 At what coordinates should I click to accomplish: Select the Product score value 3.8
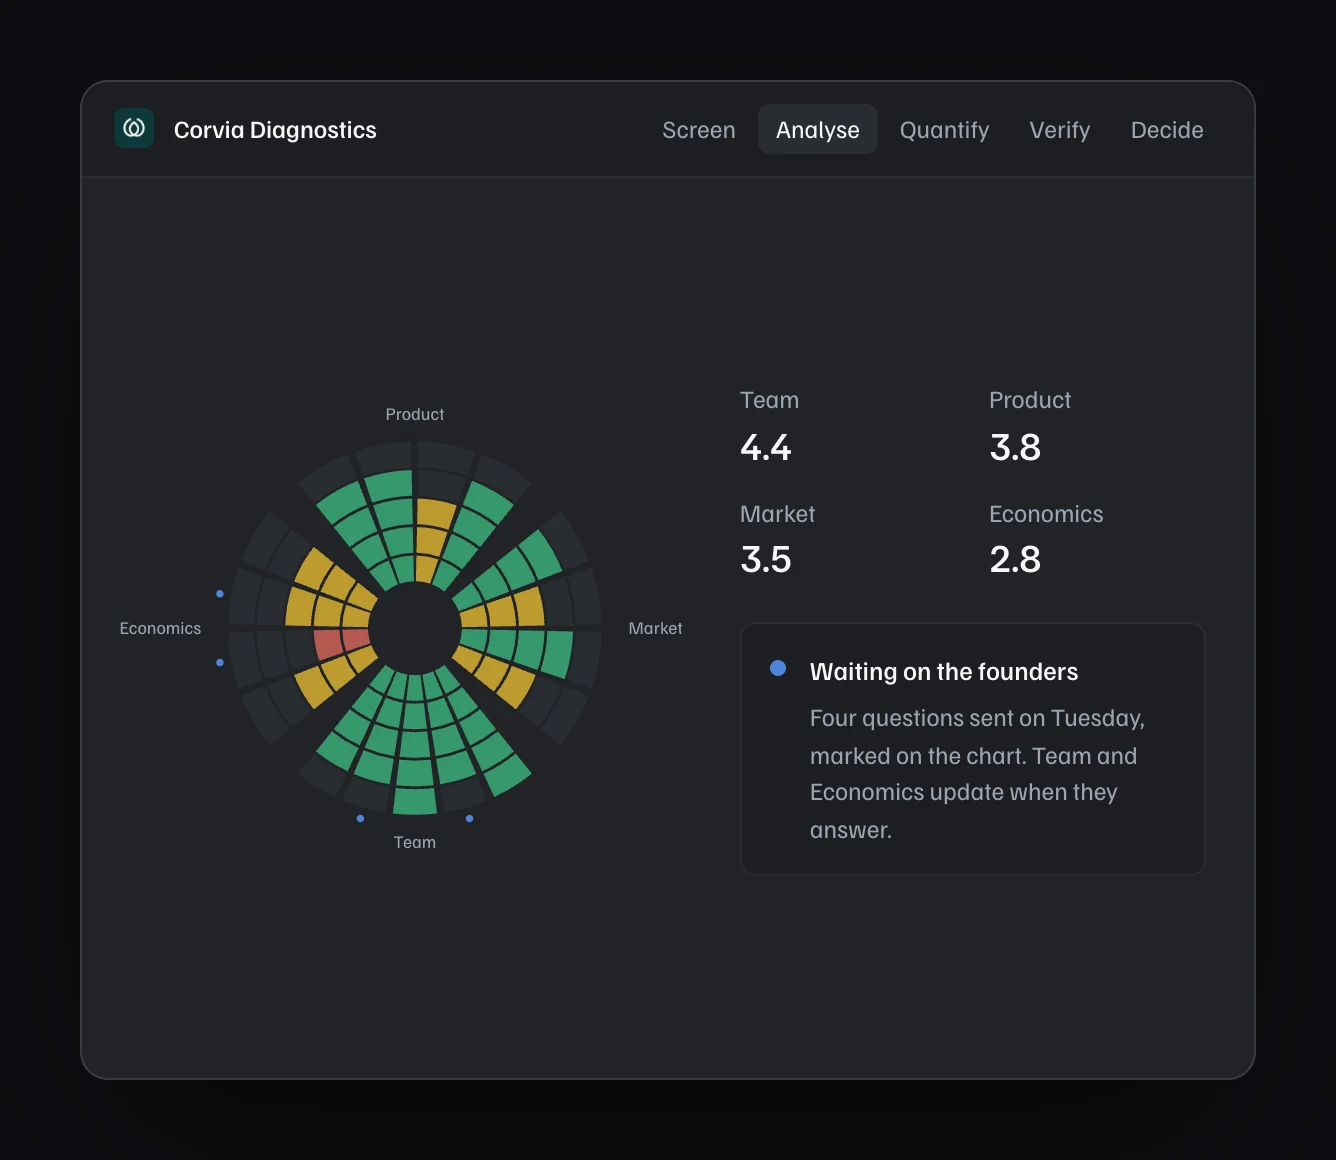coord(1015,447)
